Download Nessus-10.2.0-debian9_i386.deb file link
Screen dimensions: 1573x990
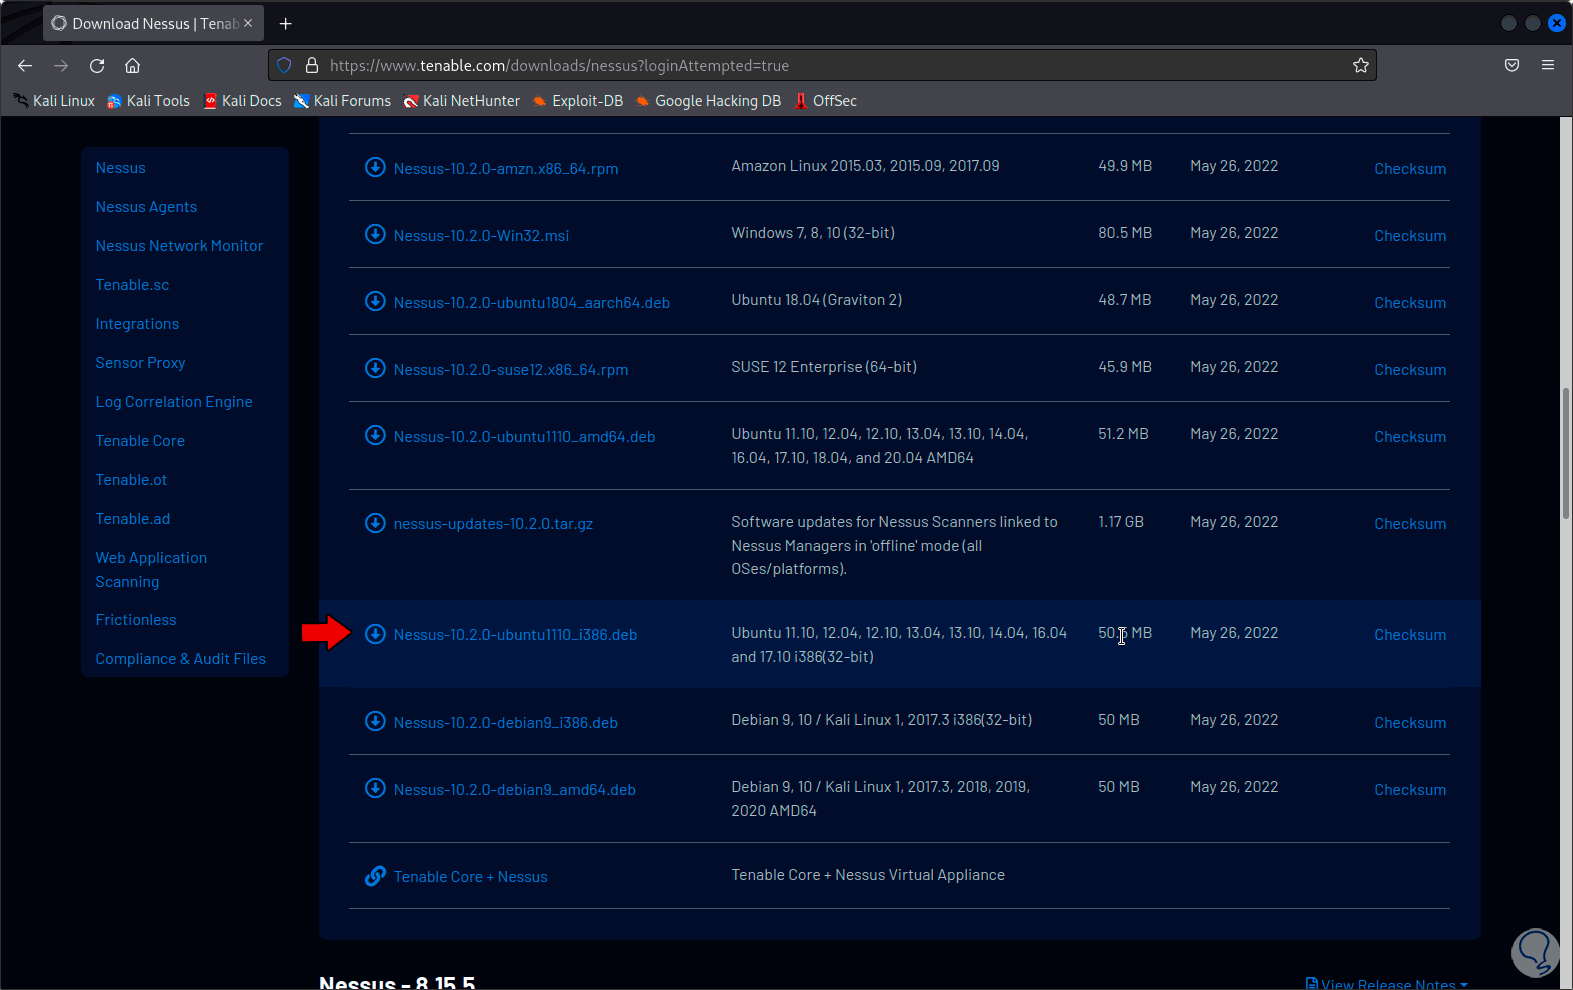[x=506, y=723]
